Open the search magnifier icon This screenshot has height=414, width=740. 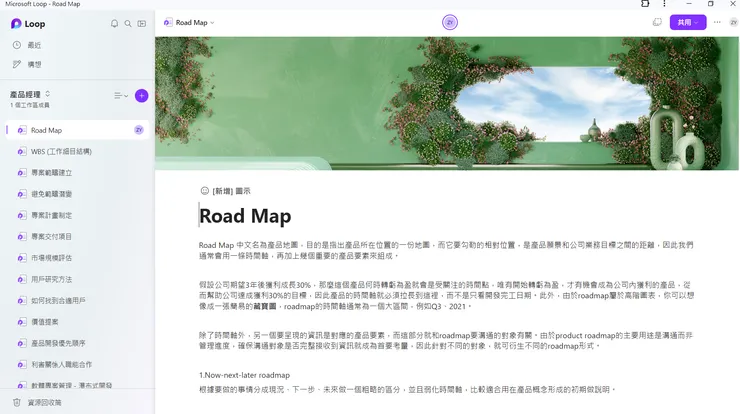[x=128, y=24]
